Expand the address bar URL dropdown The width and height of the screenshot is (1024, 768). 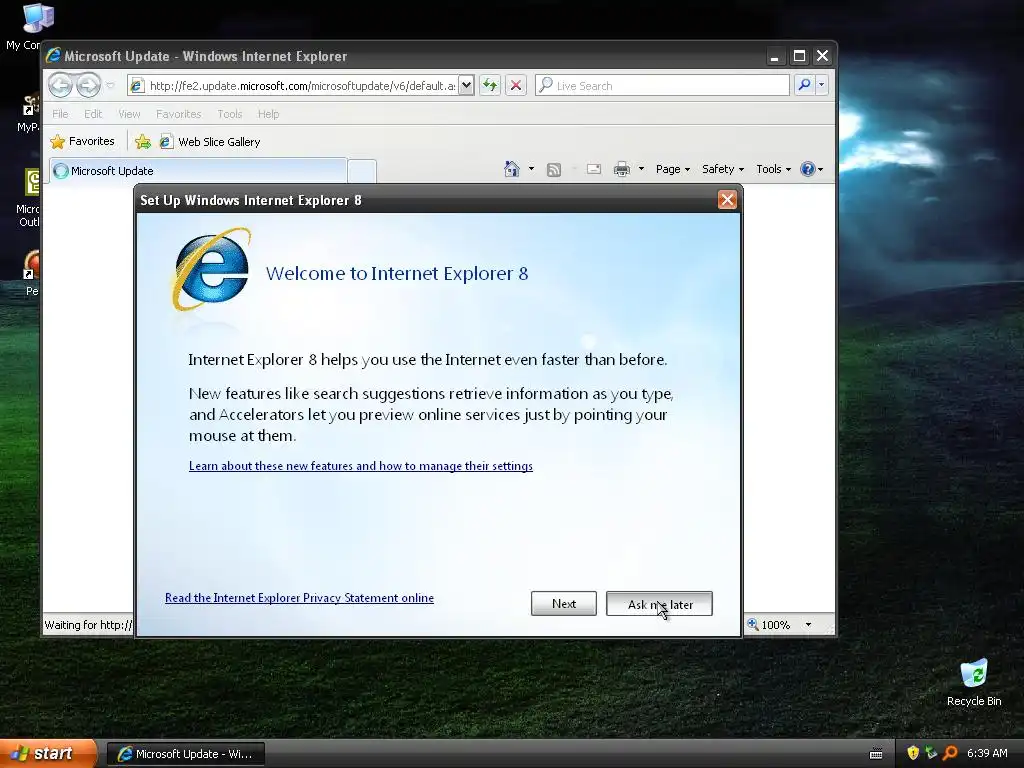[466, 85]
